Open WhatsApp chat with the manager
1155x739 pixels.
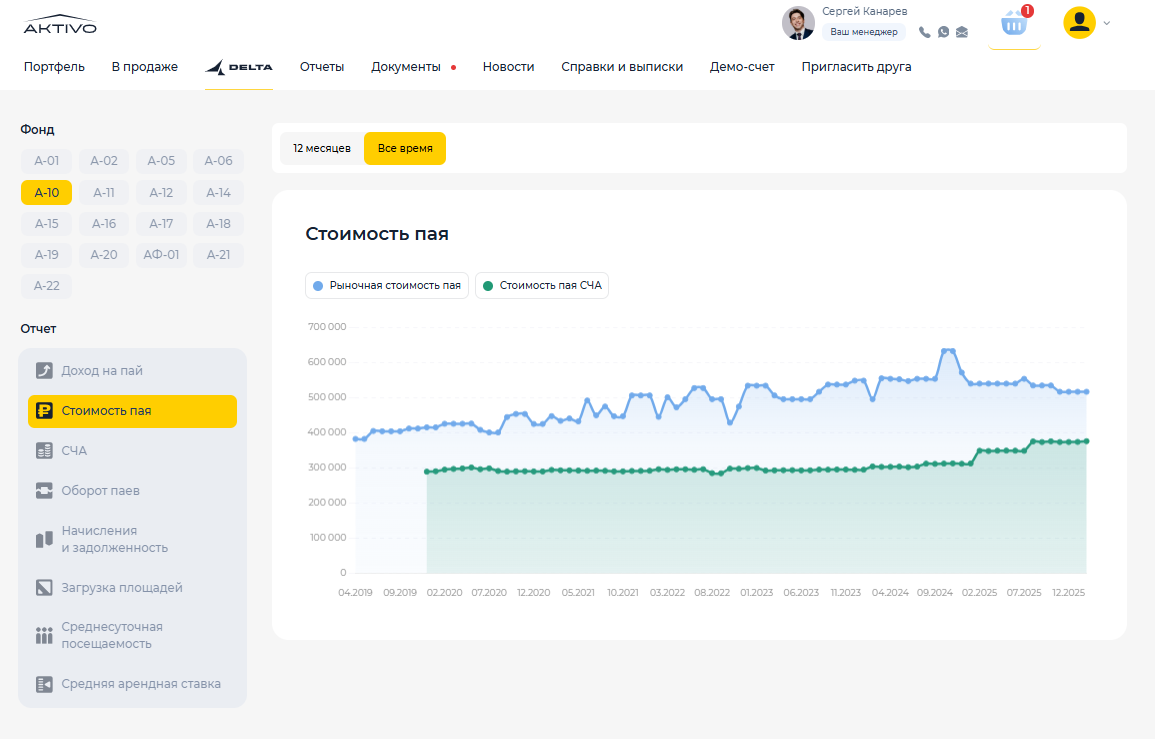[x=943, y=32]
